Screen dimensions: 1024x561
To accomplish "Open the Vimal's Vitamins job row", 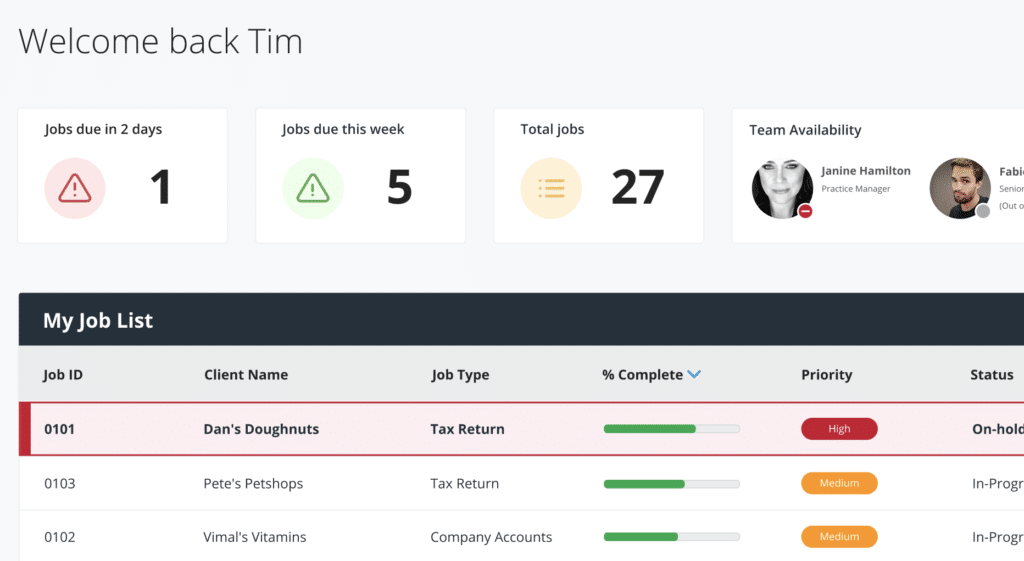I will (255, 537).
